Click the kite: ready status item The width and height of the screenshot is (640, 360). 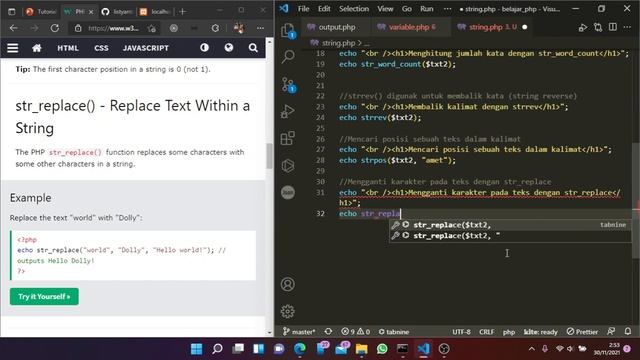(540, 332)
